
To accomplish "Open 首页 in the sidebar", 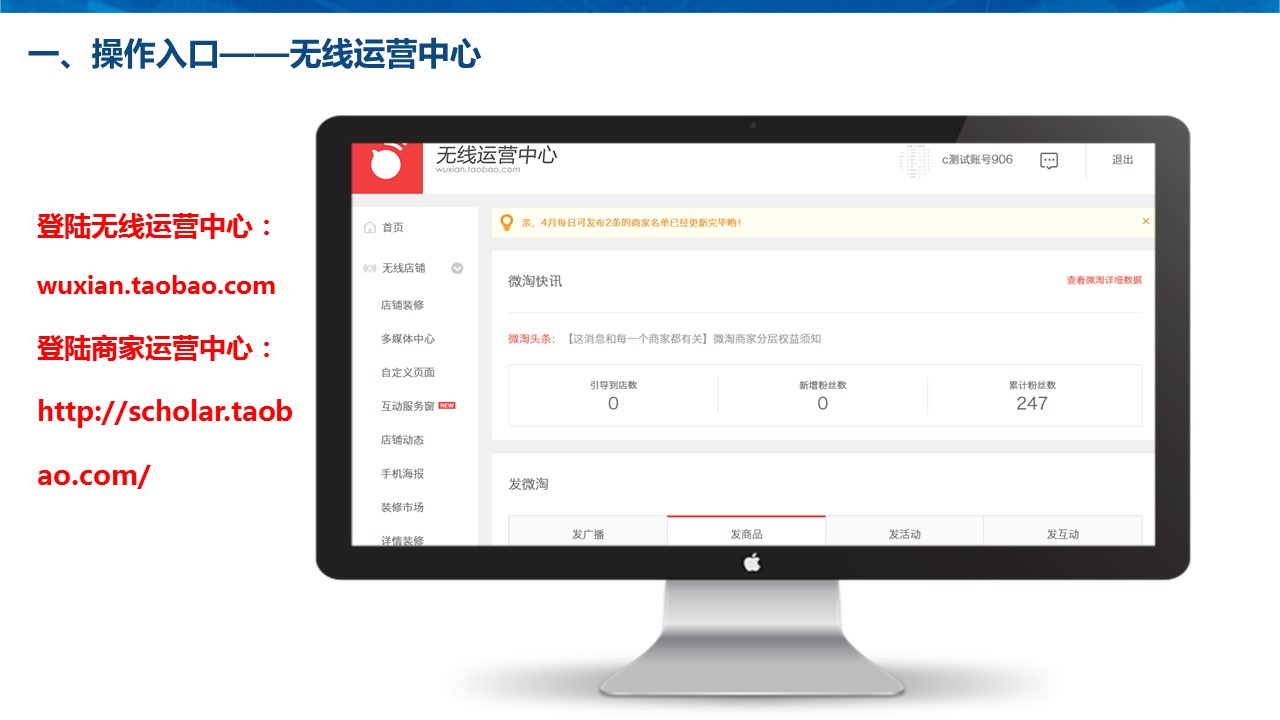I will [x=393, y=228].
